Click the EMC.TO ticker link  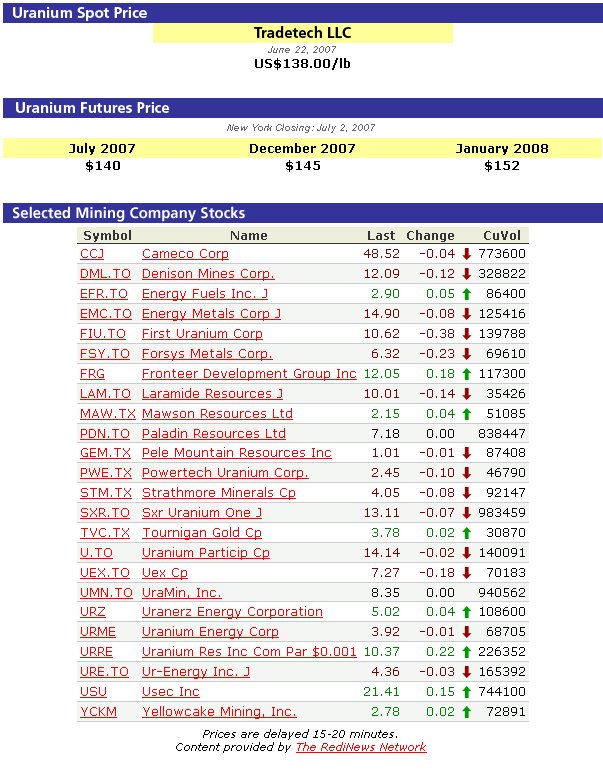point(105,313)
